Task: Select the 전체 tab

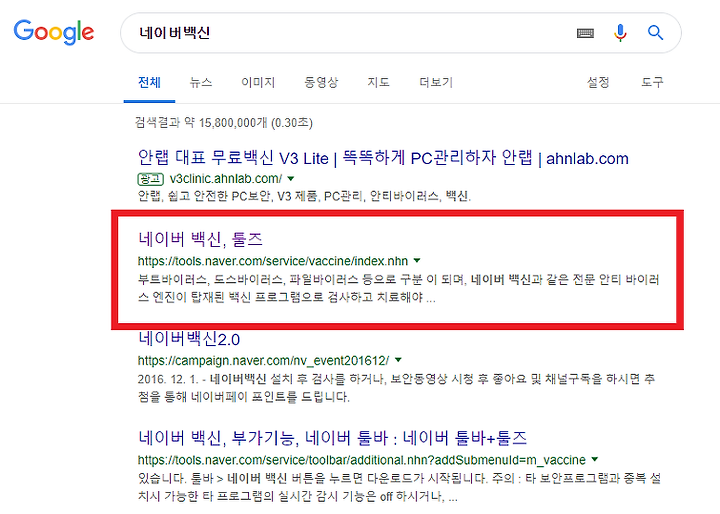Action: pyautogui.click(x=149, y=82)
